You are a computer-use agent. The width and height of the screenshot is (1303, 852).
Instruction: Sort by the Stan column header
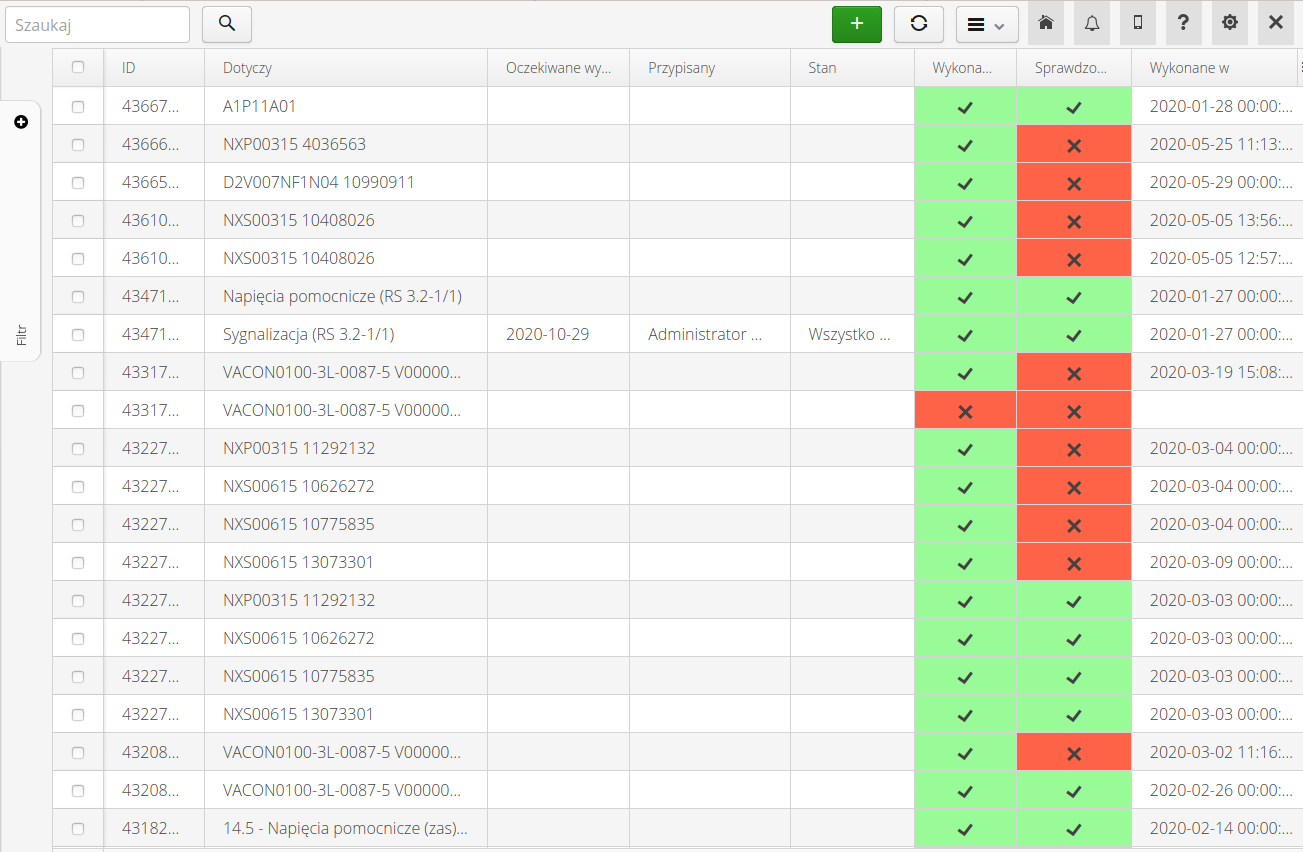click(822, 68)
